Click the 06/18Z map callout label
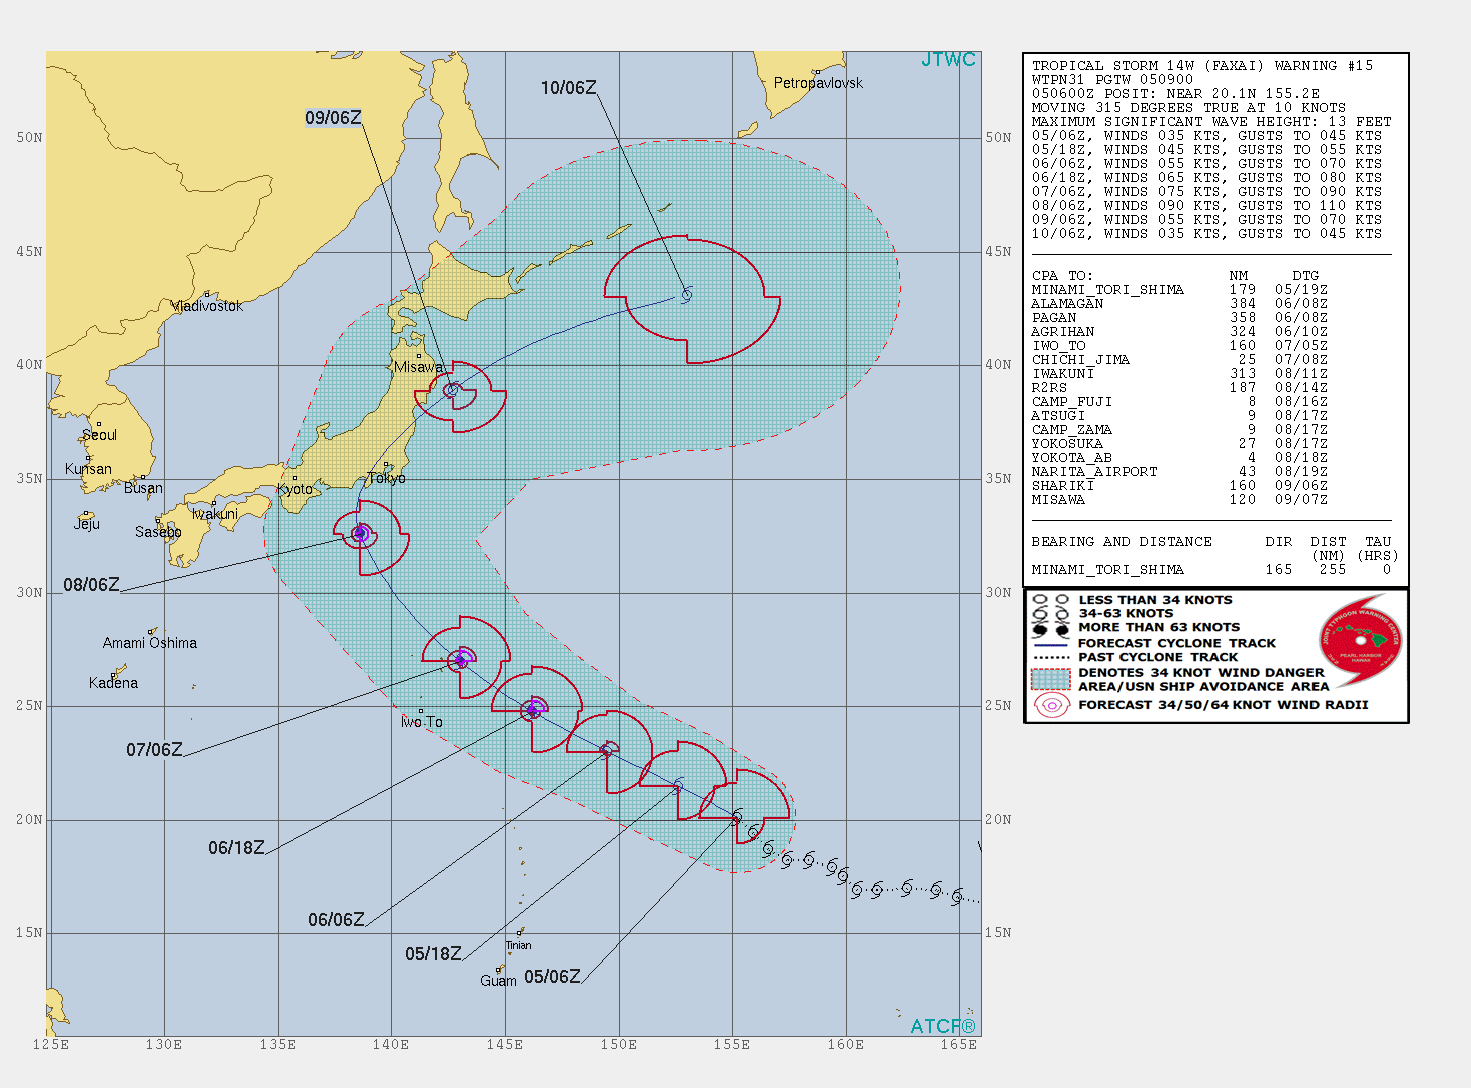 237,848
